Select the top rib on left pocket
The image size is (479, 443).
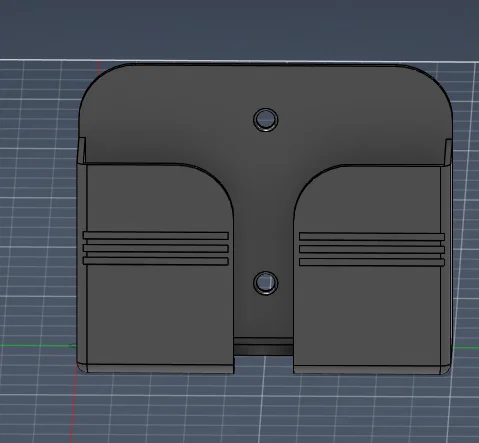(x=156, y=236)
